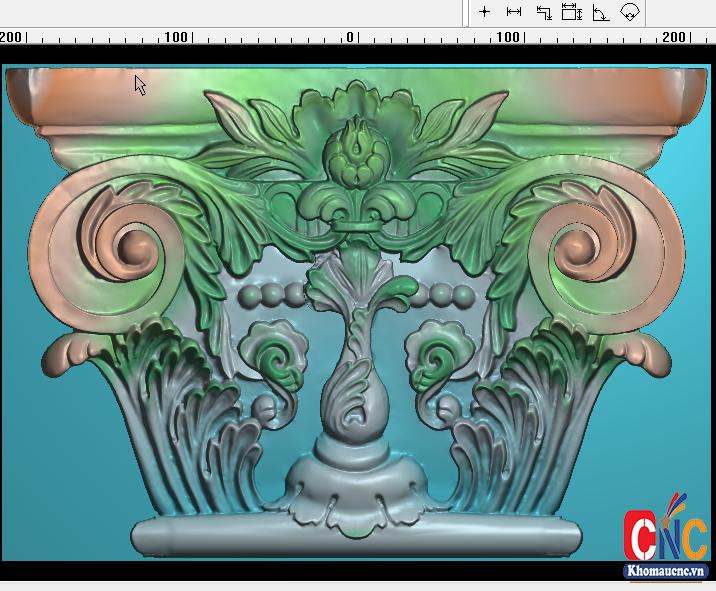Click the 0 mark on the horizontal ruler
Viewport: 716px width, 591px height.
pos(350,37)
